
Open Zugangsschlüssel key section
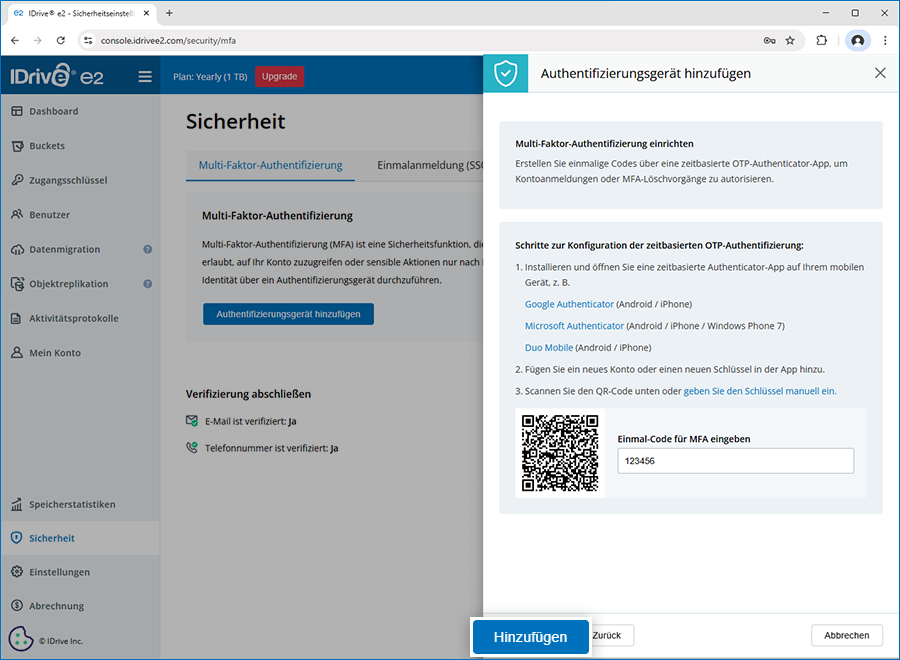click(x=68, y=180)
